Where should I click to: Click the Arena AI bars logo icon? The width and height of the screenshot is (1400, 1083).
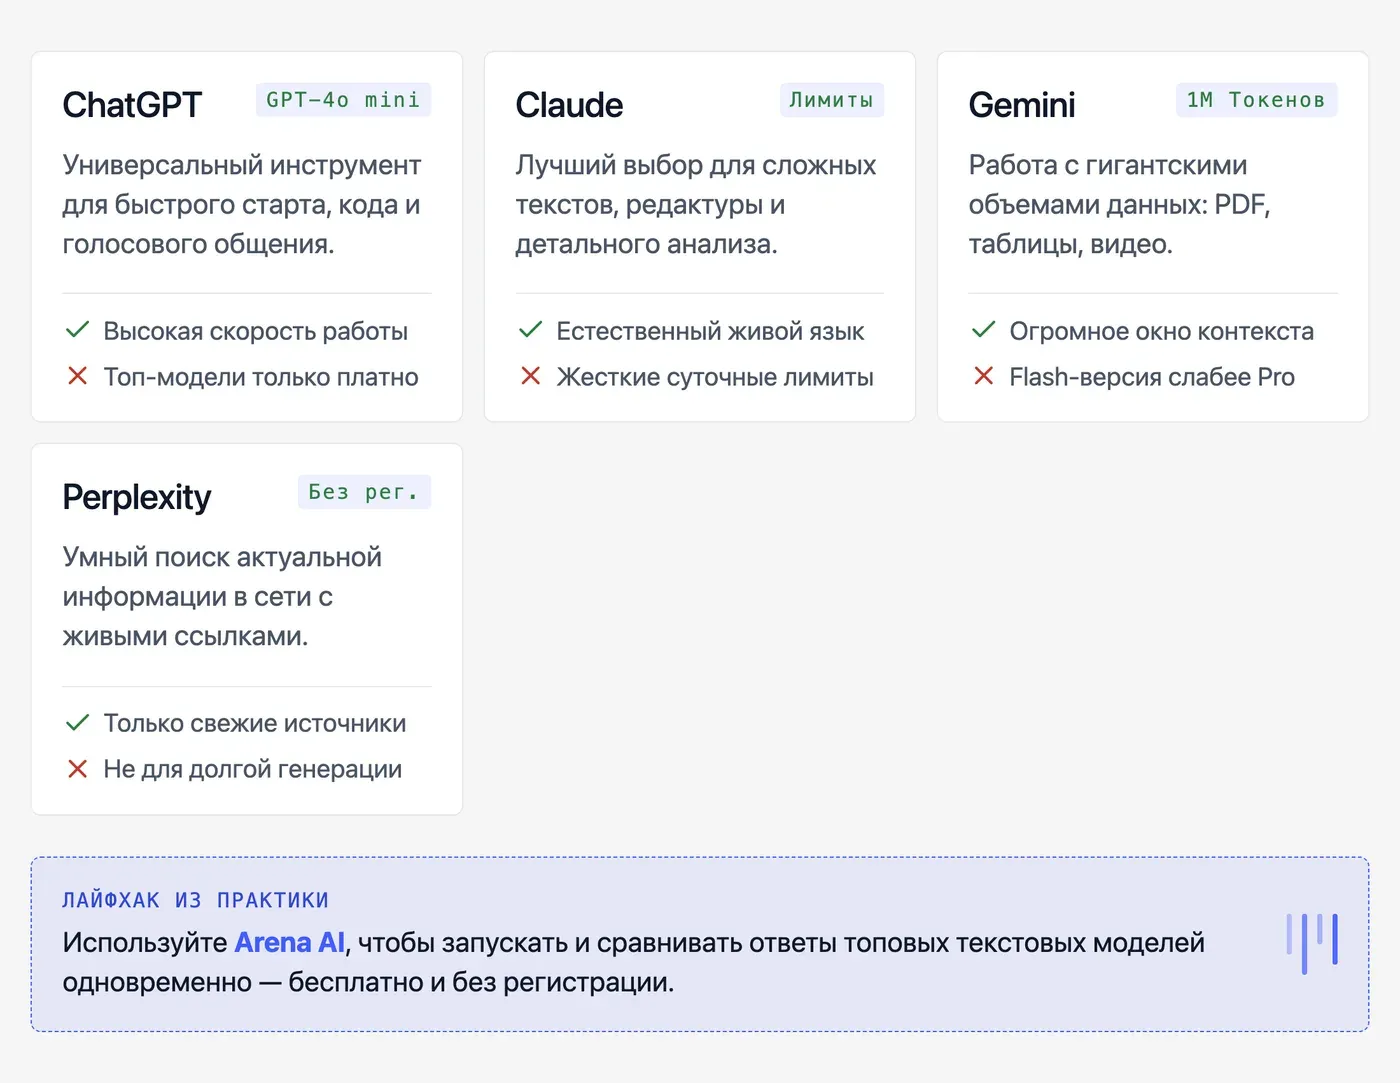tap(1312, 943)
